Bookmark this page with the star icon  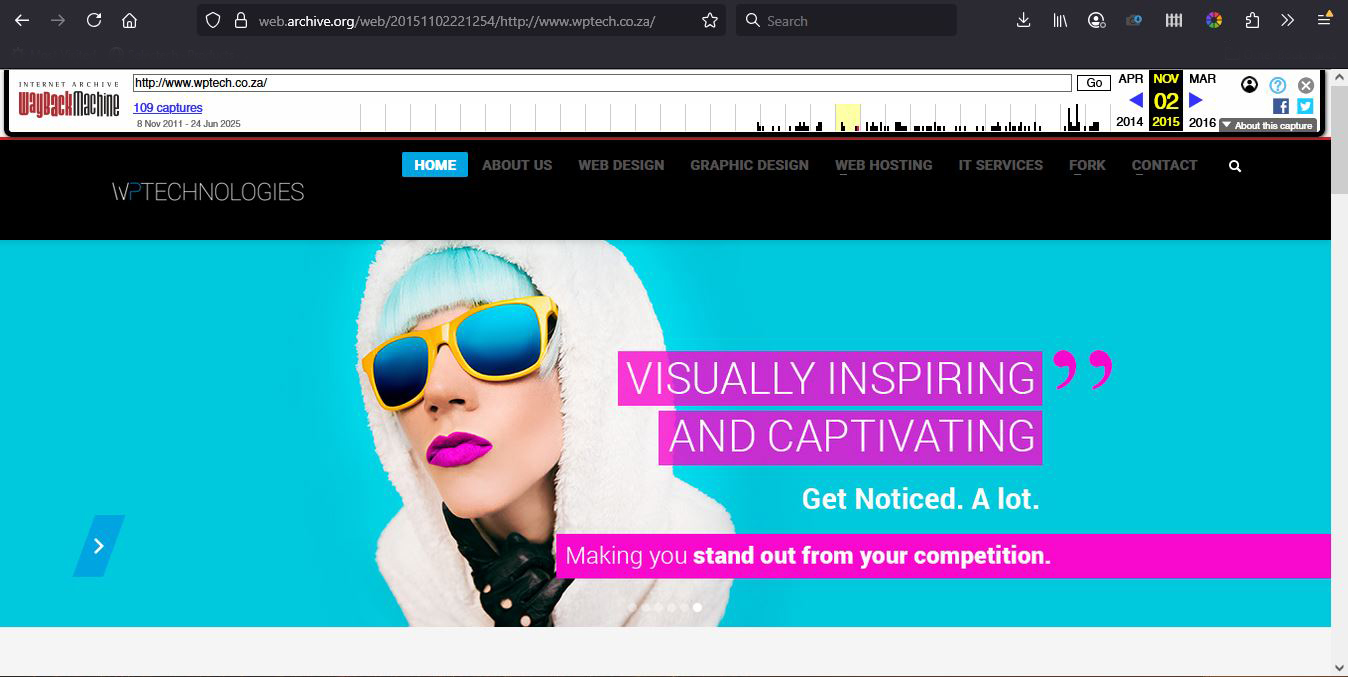pos(710,20)
